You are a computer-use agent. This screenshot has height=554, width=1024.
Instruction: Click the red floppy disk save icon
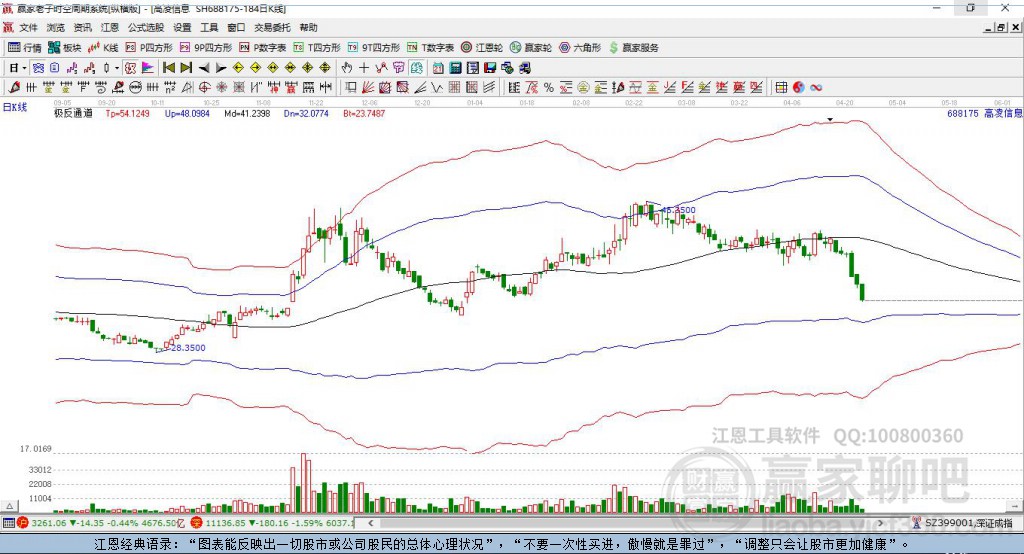(490, 68)
